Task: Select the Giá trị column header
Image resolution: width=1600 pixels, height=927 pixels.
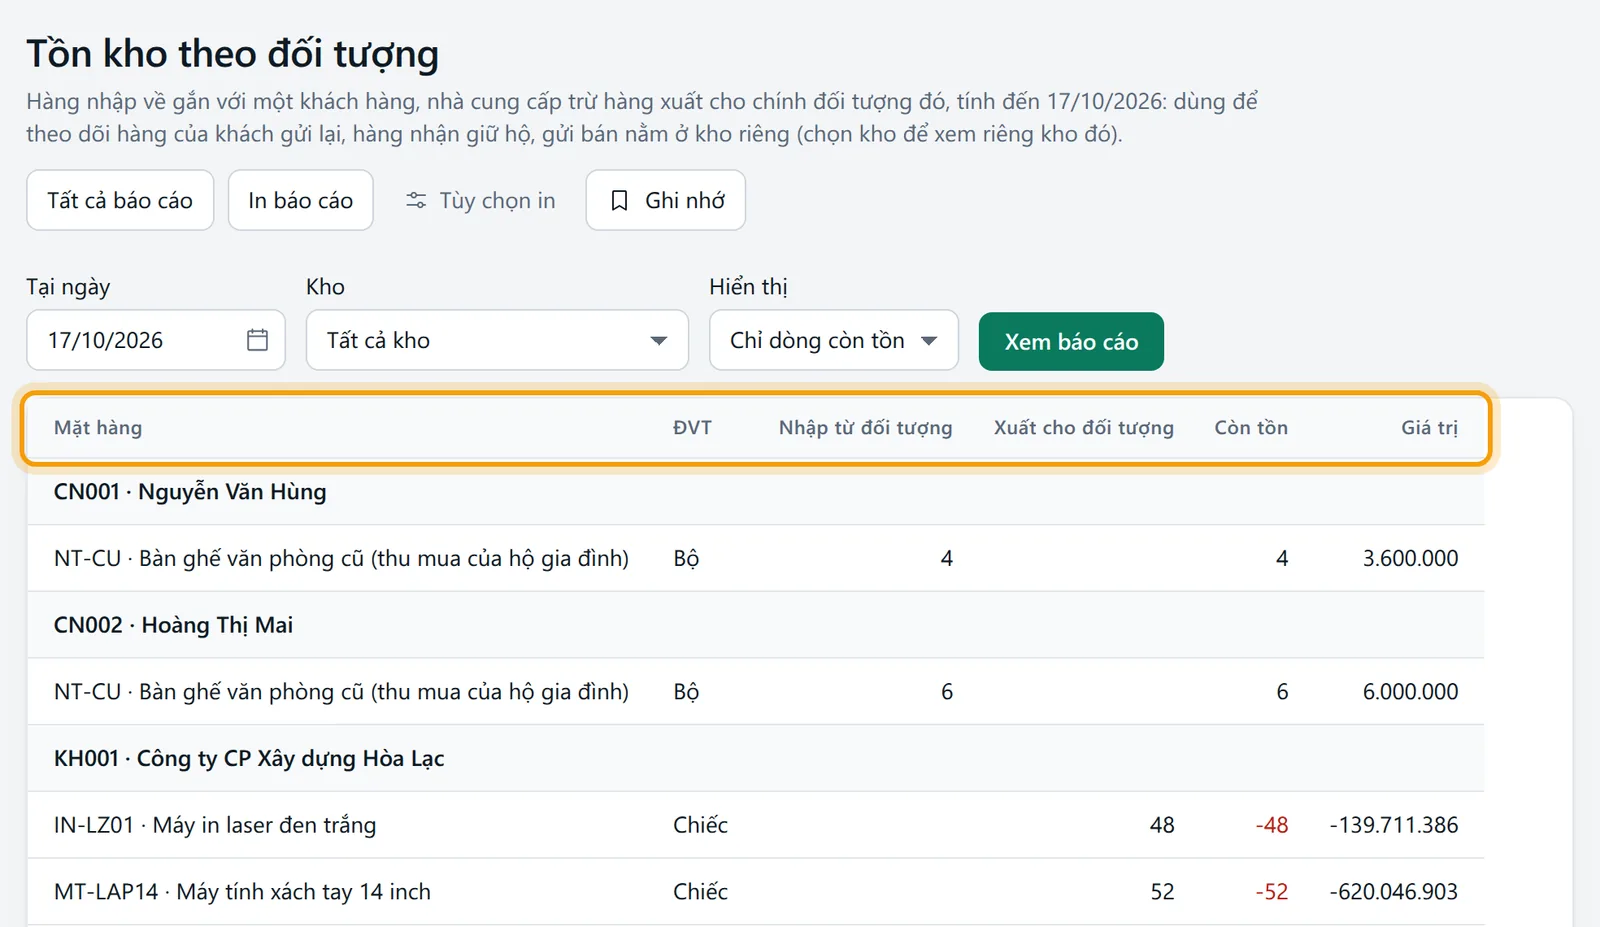Action: [x=1429, y=428]
